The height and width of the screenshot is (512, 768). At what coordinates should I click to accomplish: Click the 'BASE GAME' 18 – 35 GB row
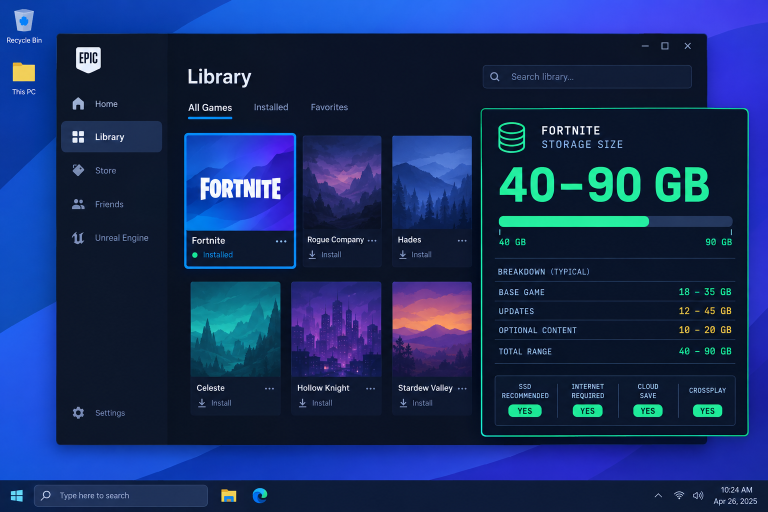(x=615, y=292)
